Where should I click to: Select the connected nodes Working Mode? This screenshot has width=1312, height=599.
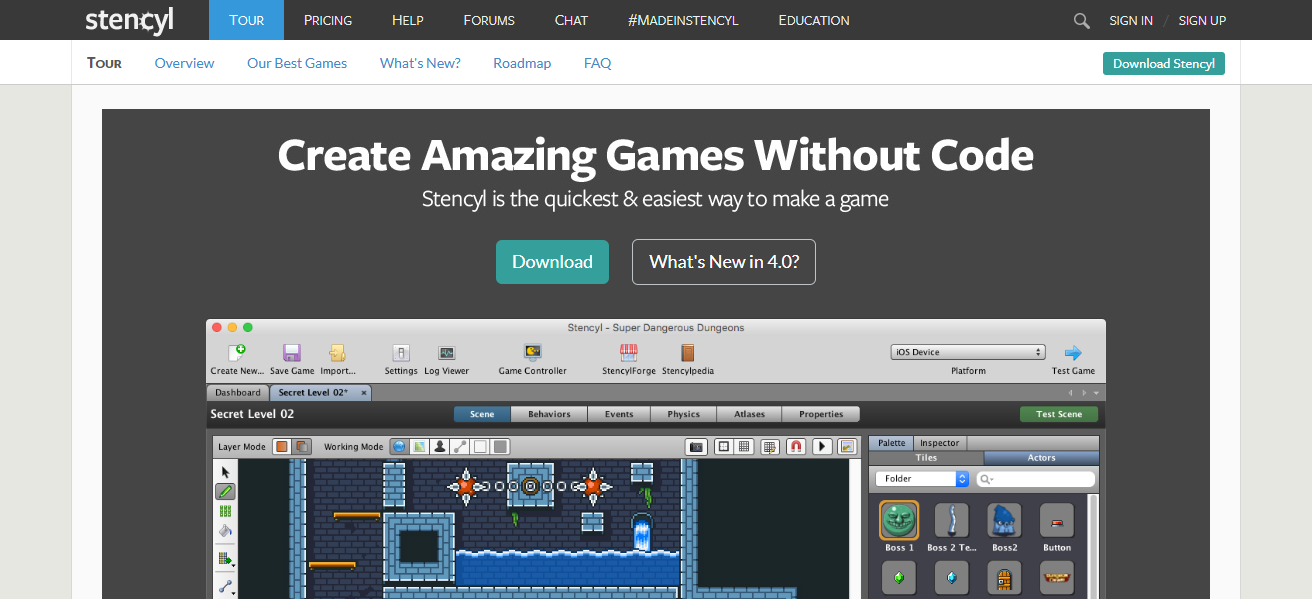[460, 446]
